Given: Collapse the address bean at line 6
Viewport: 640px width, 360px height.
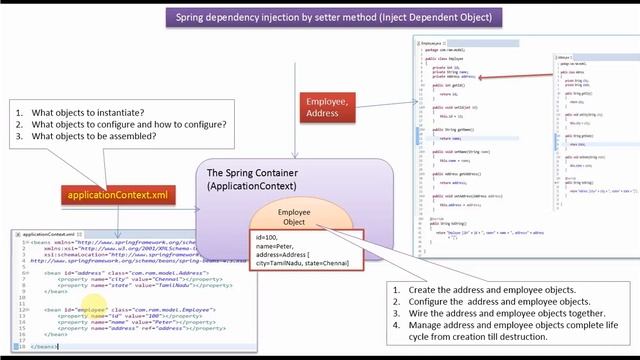Looking at the screenshot, I should tap(28, 273).
